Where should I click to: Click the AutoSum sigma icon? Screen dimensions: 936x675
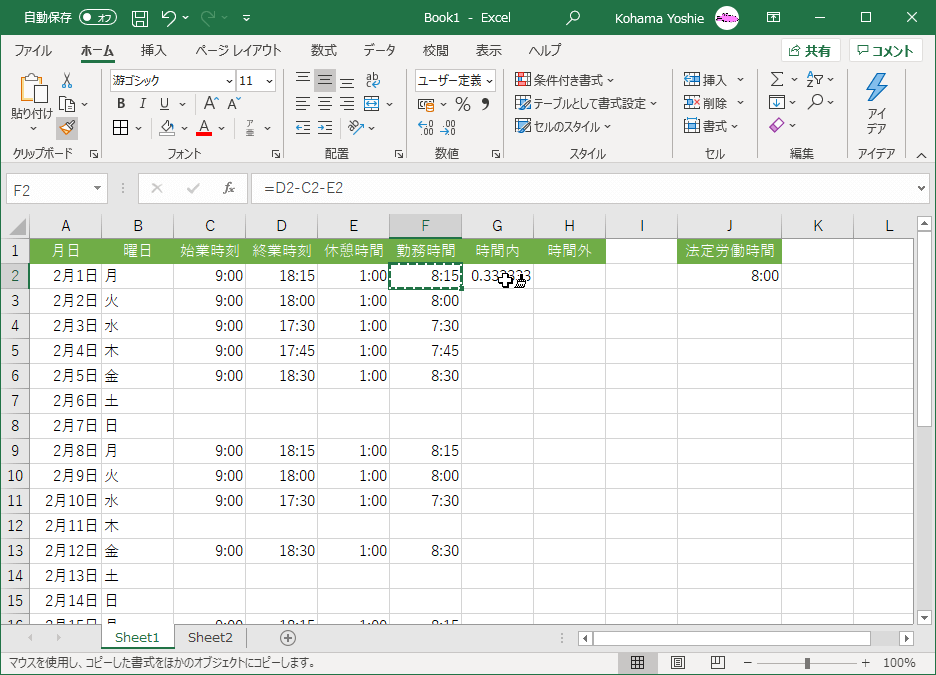[x=777, y=79]
